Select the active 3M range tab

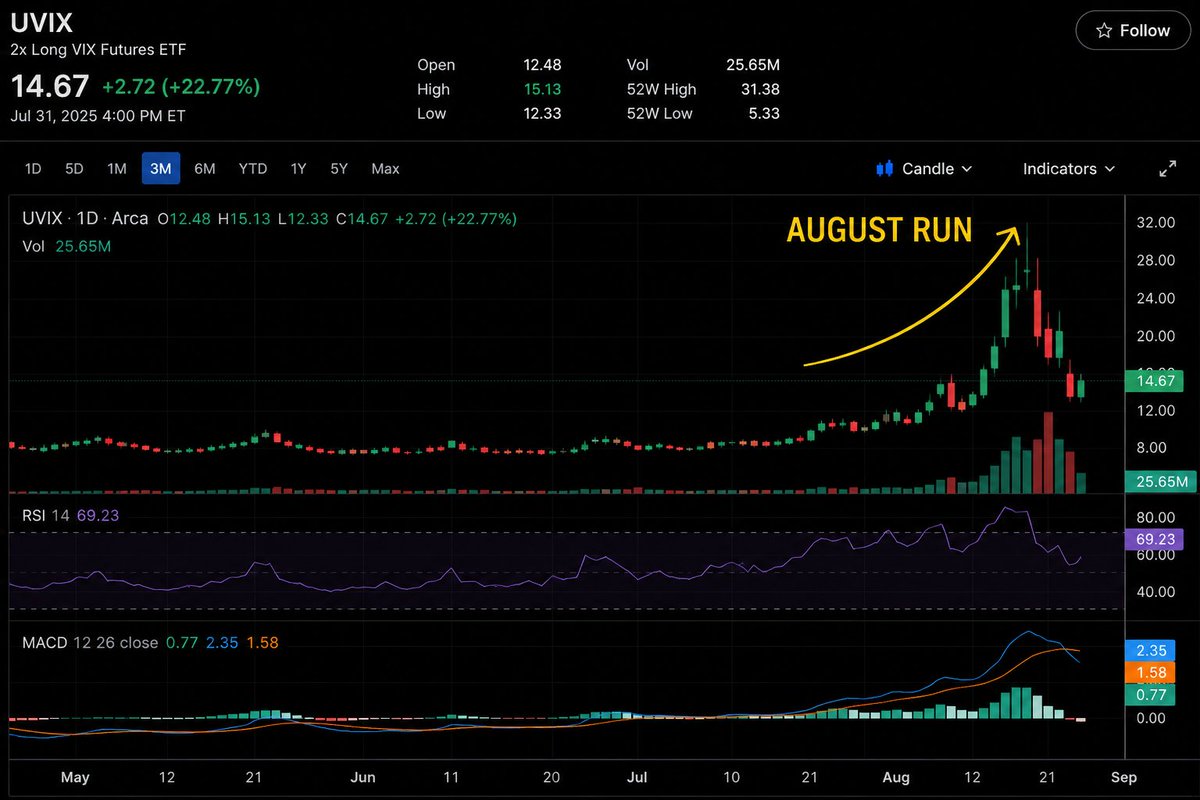point(160,169)
